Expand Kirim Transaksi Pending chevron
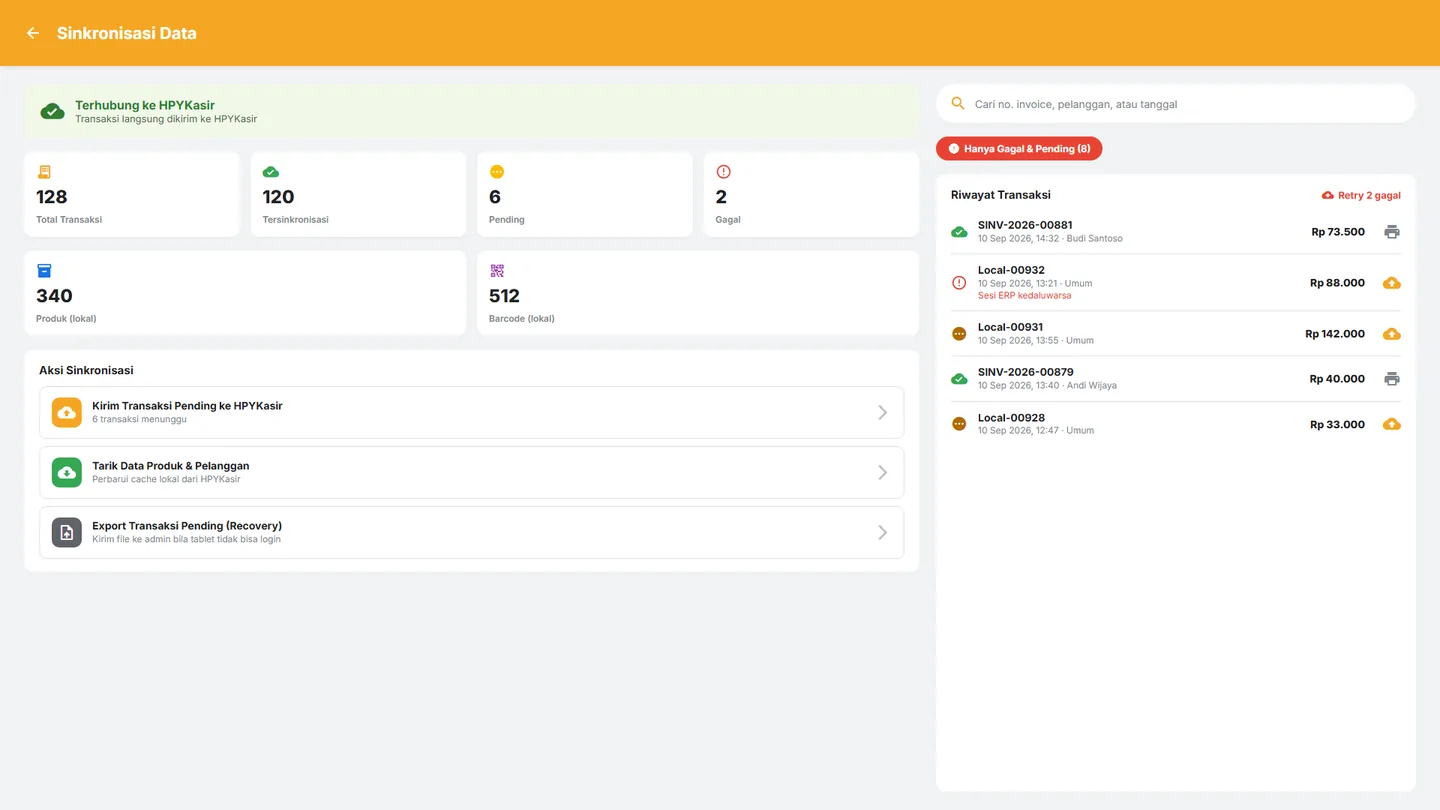Viewport: 1440px width, 810px height. 882,413
